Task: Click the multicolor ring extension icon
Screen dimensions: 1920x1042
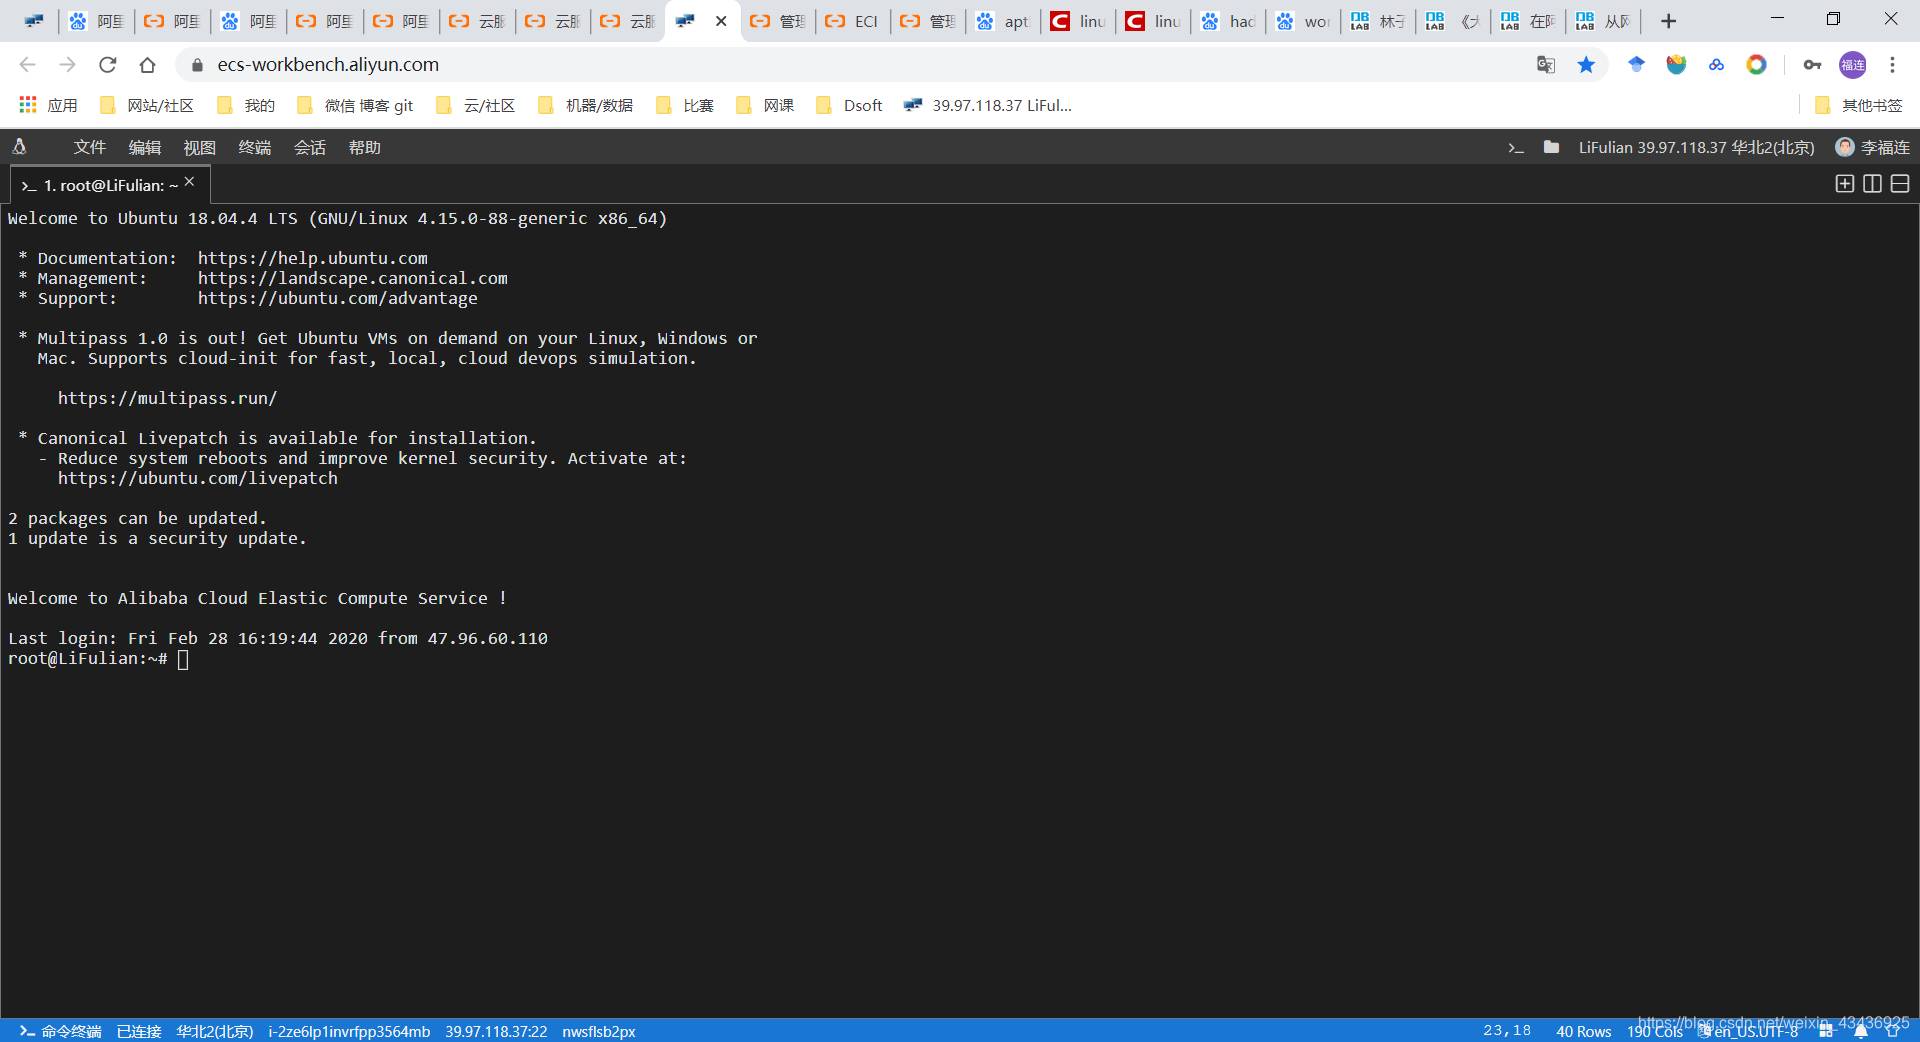Action: (x=1756, y=65)
